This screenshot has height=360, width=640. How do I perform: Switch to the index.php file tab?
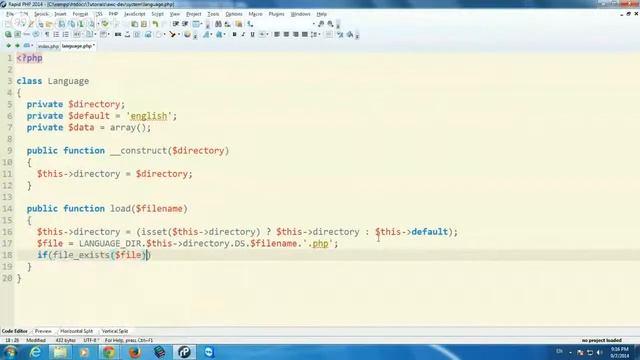coord(48,47)
